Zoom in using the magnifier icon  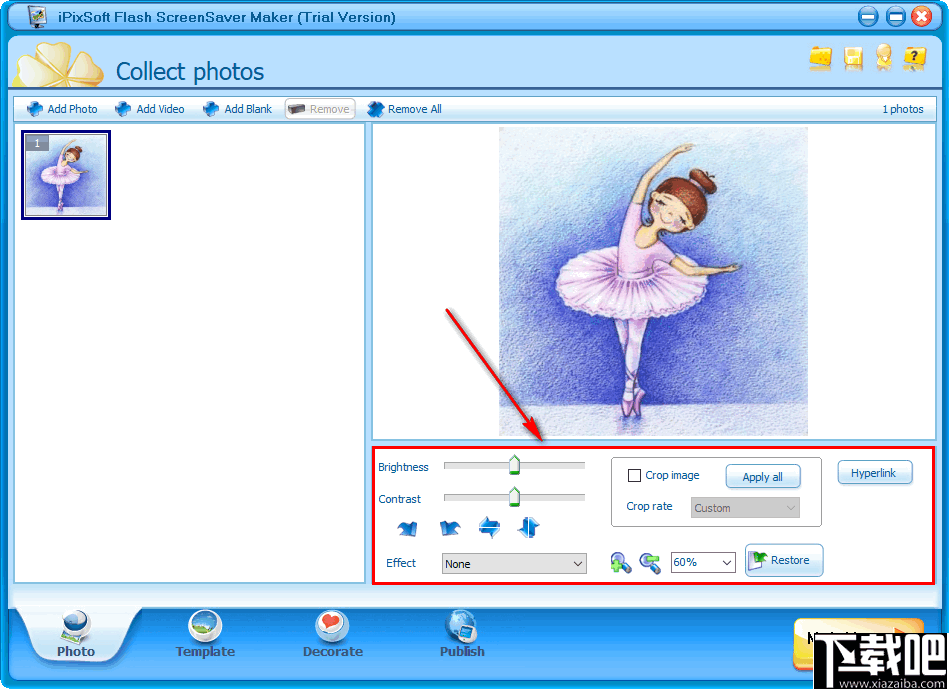click(621, 562)
